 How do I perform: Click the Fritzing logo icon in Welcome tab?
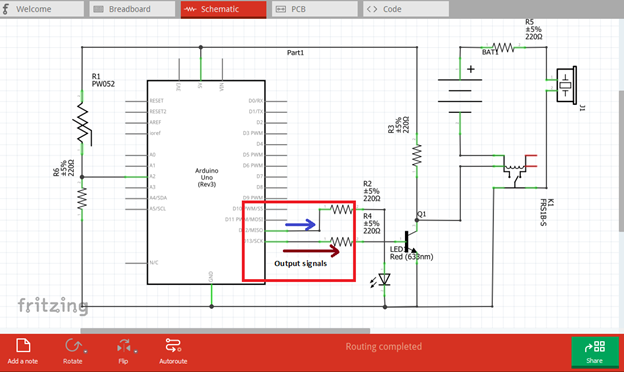(x=5, y=9)
